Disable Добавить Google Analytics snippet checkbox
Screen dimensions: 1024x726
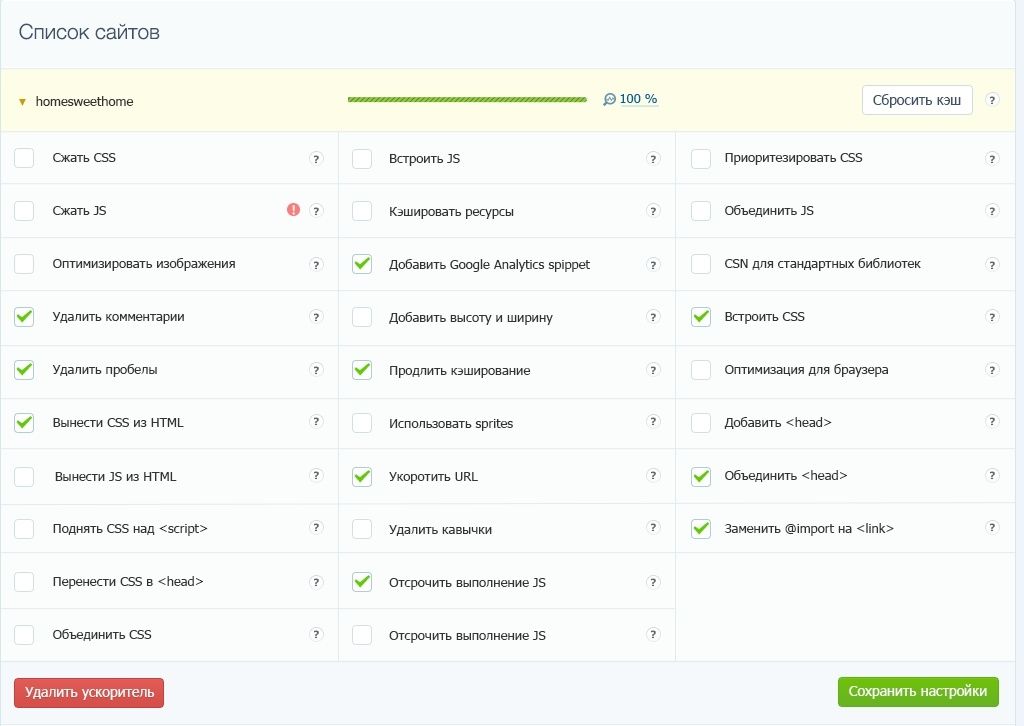tap(362, 265)
